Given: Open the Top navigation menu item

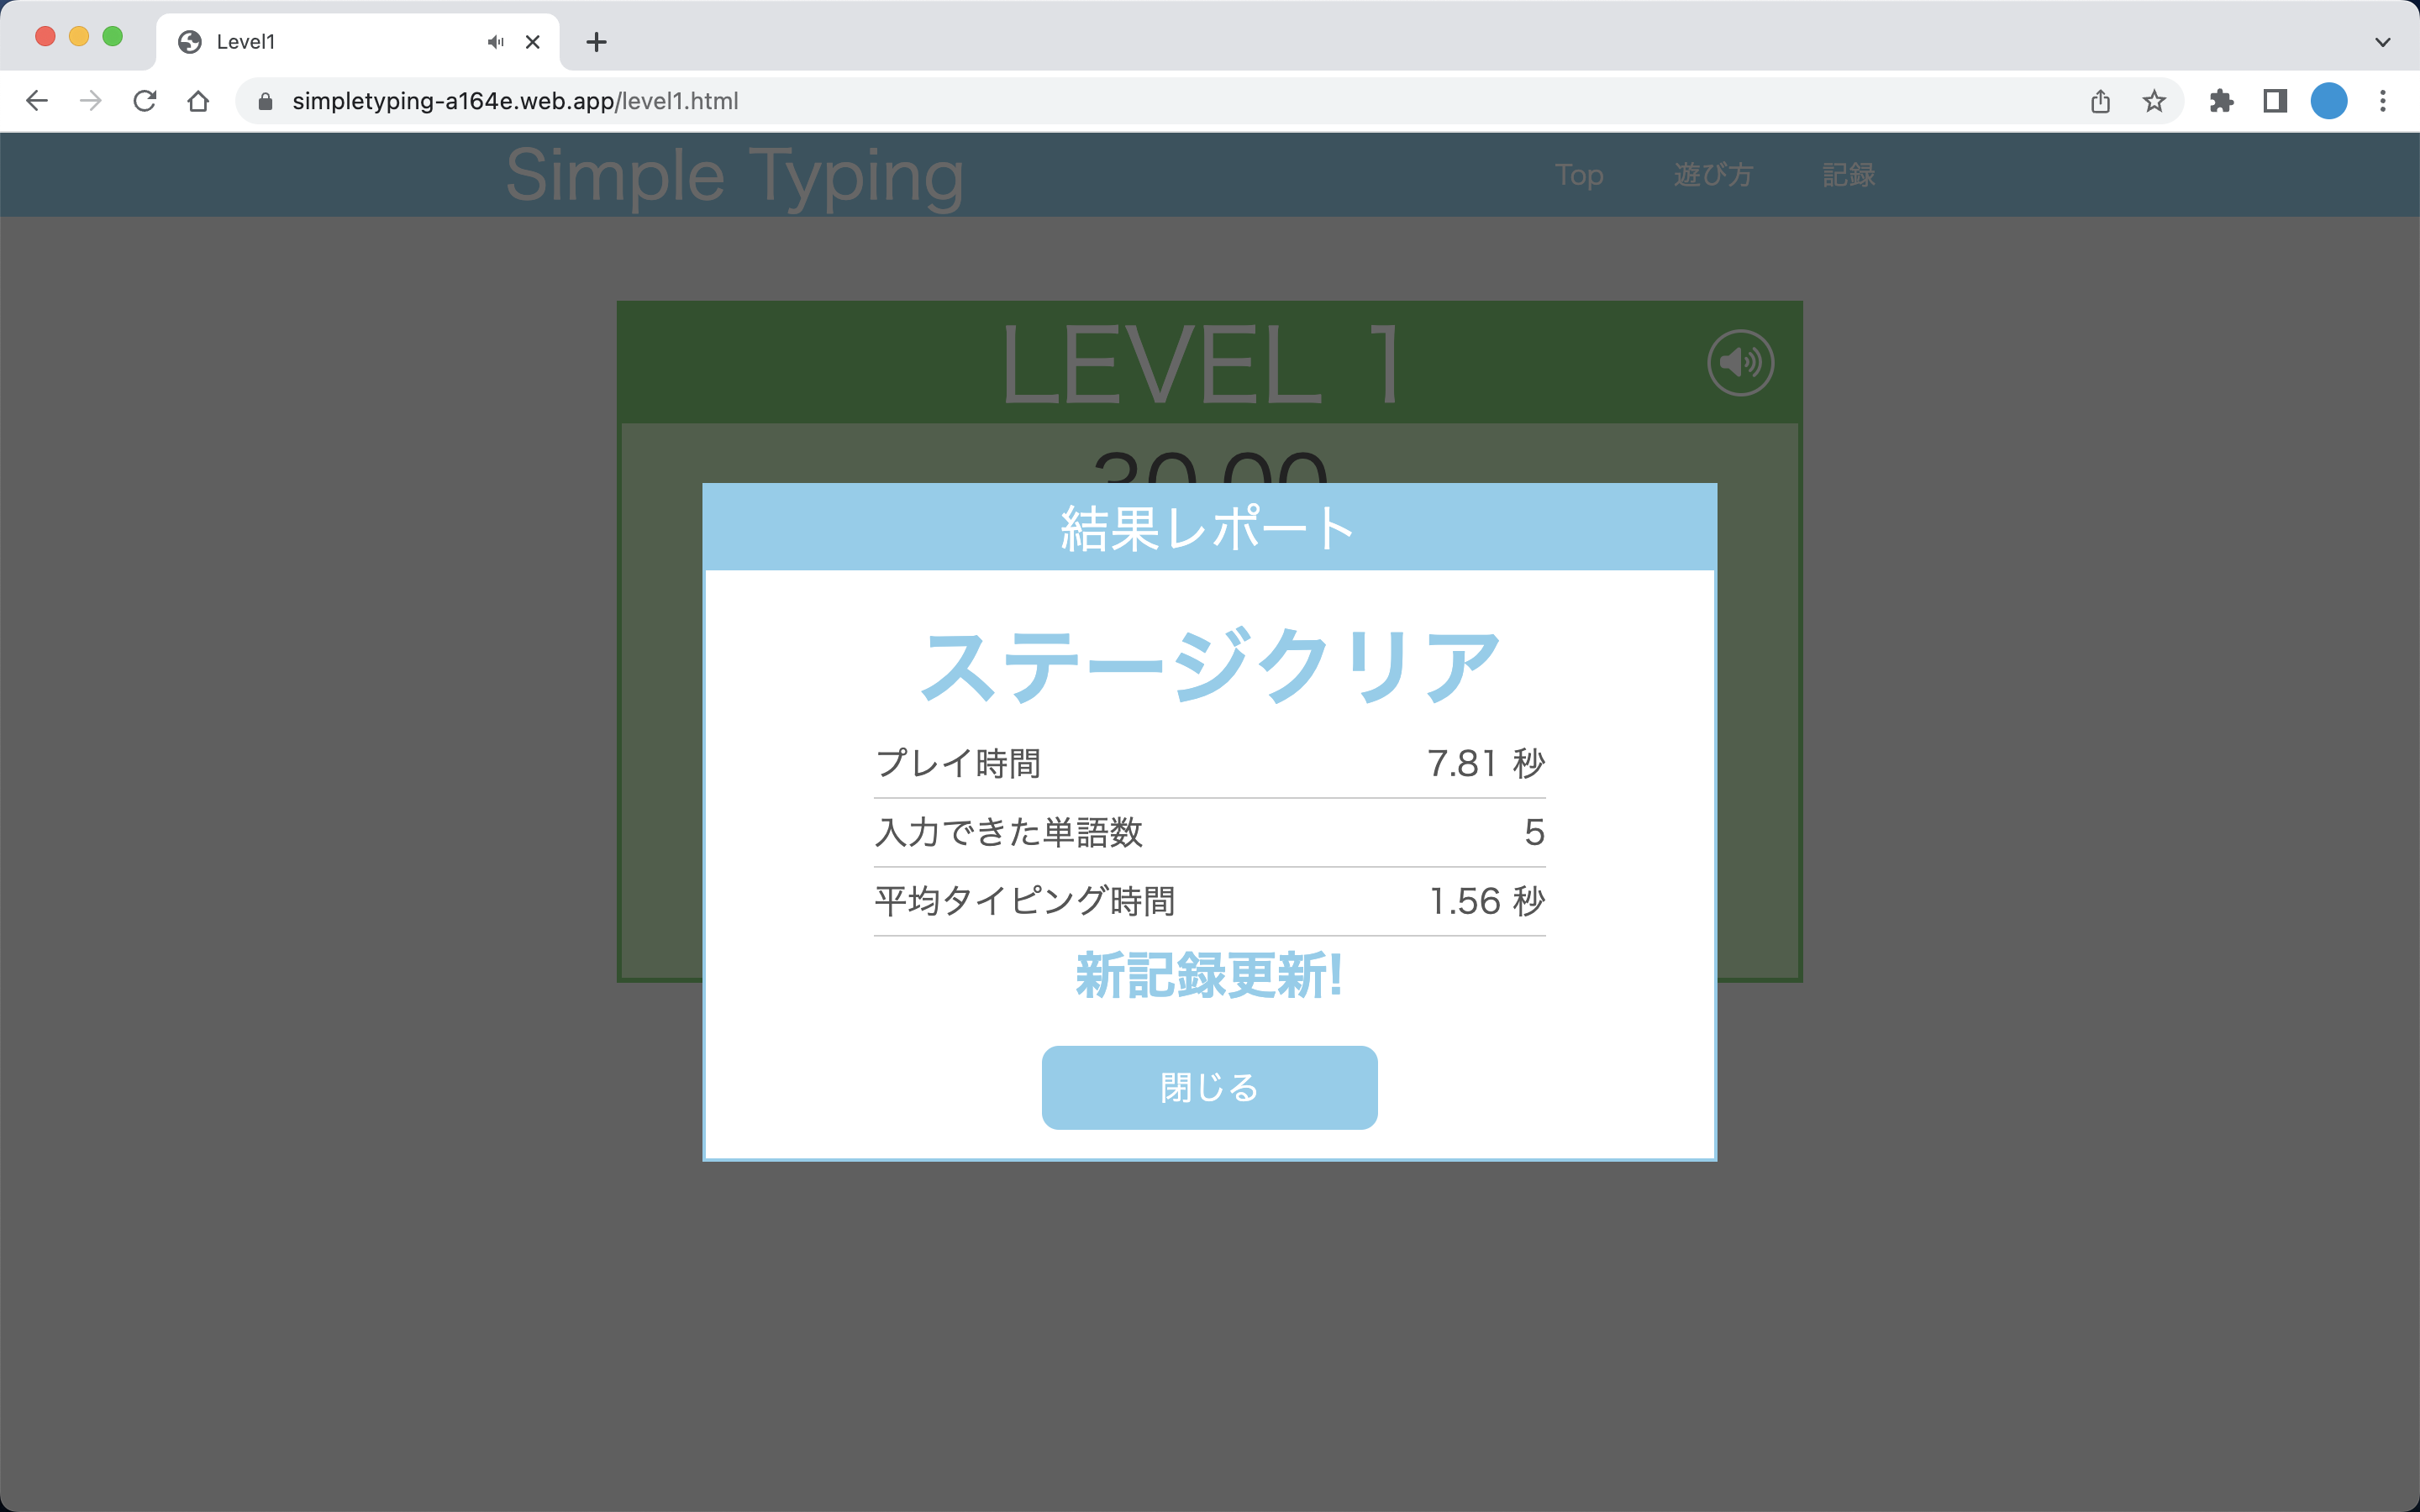Looking at the screenshot, I should pos(1579,175).
